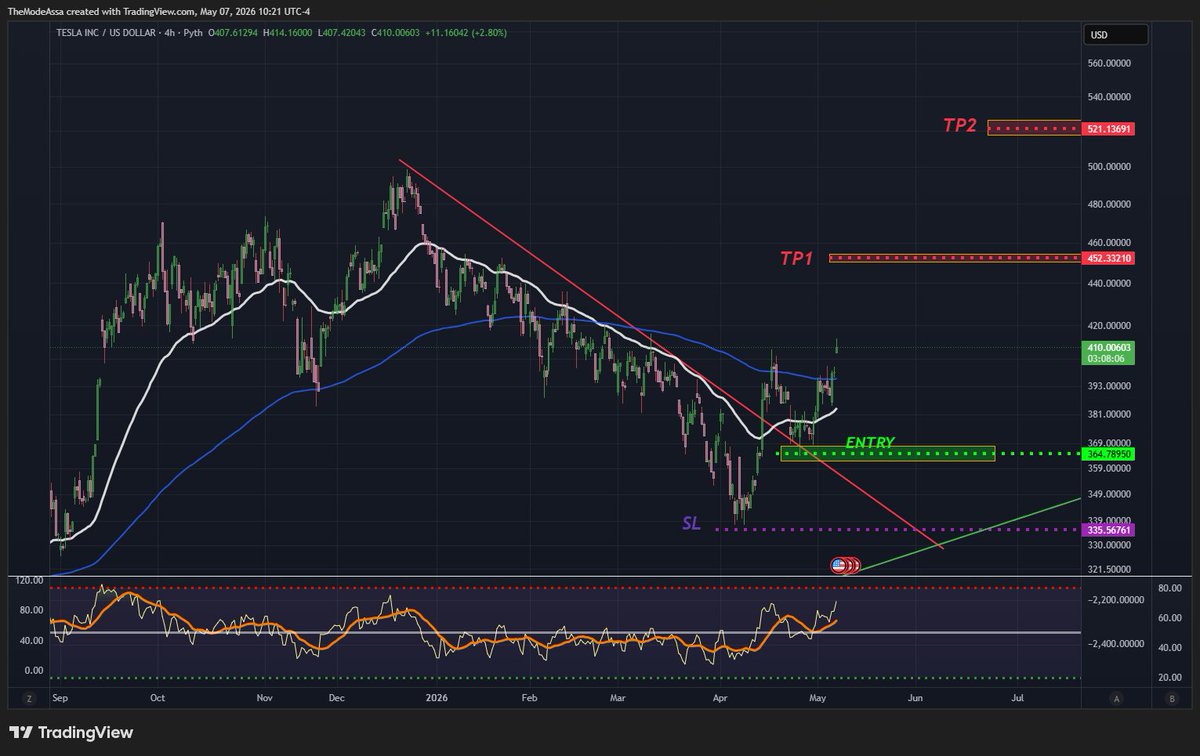Click the 560.00000 price axis value
The height and width of the screenshot is (756, 1200).
pyautogui.click(x=1110, y=63)
